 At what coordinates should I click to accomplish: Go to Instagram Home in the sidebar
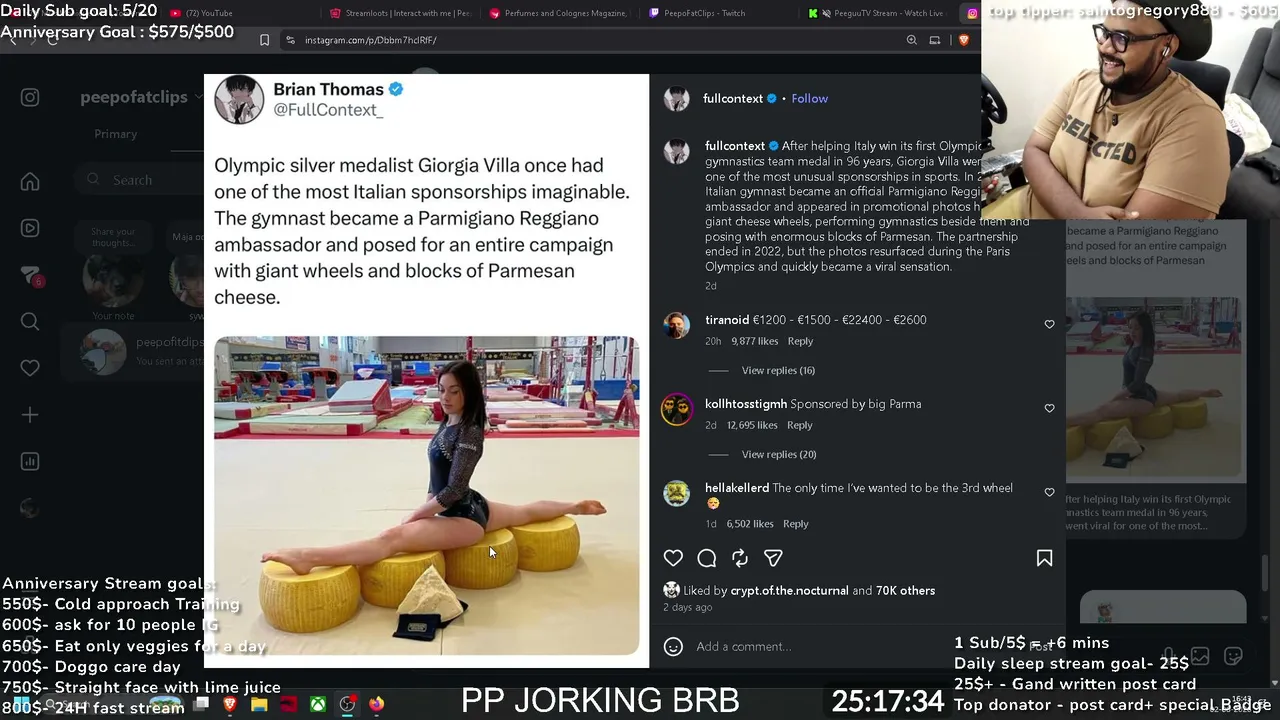coord(30,181)
